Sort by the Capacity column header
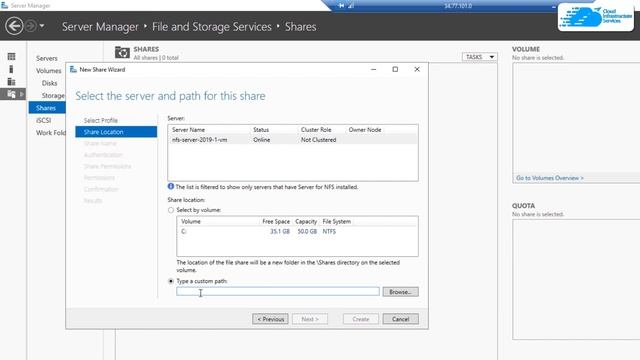640x360 pixels. pyautogui.click(x=306, y=221)
